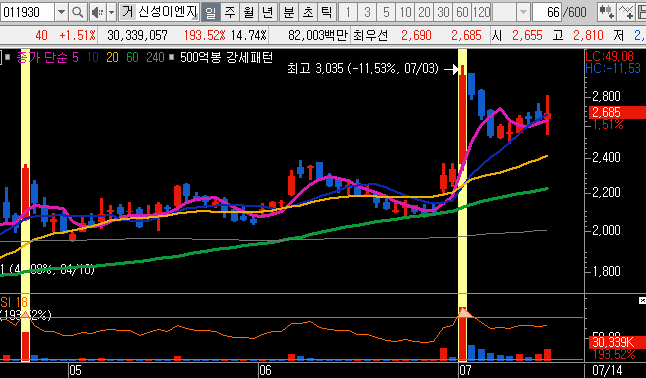The width and height of the screenshot is (646, 378).
Task: Click the red 30,339K volume tag on axis
Action: coord(617,342)
